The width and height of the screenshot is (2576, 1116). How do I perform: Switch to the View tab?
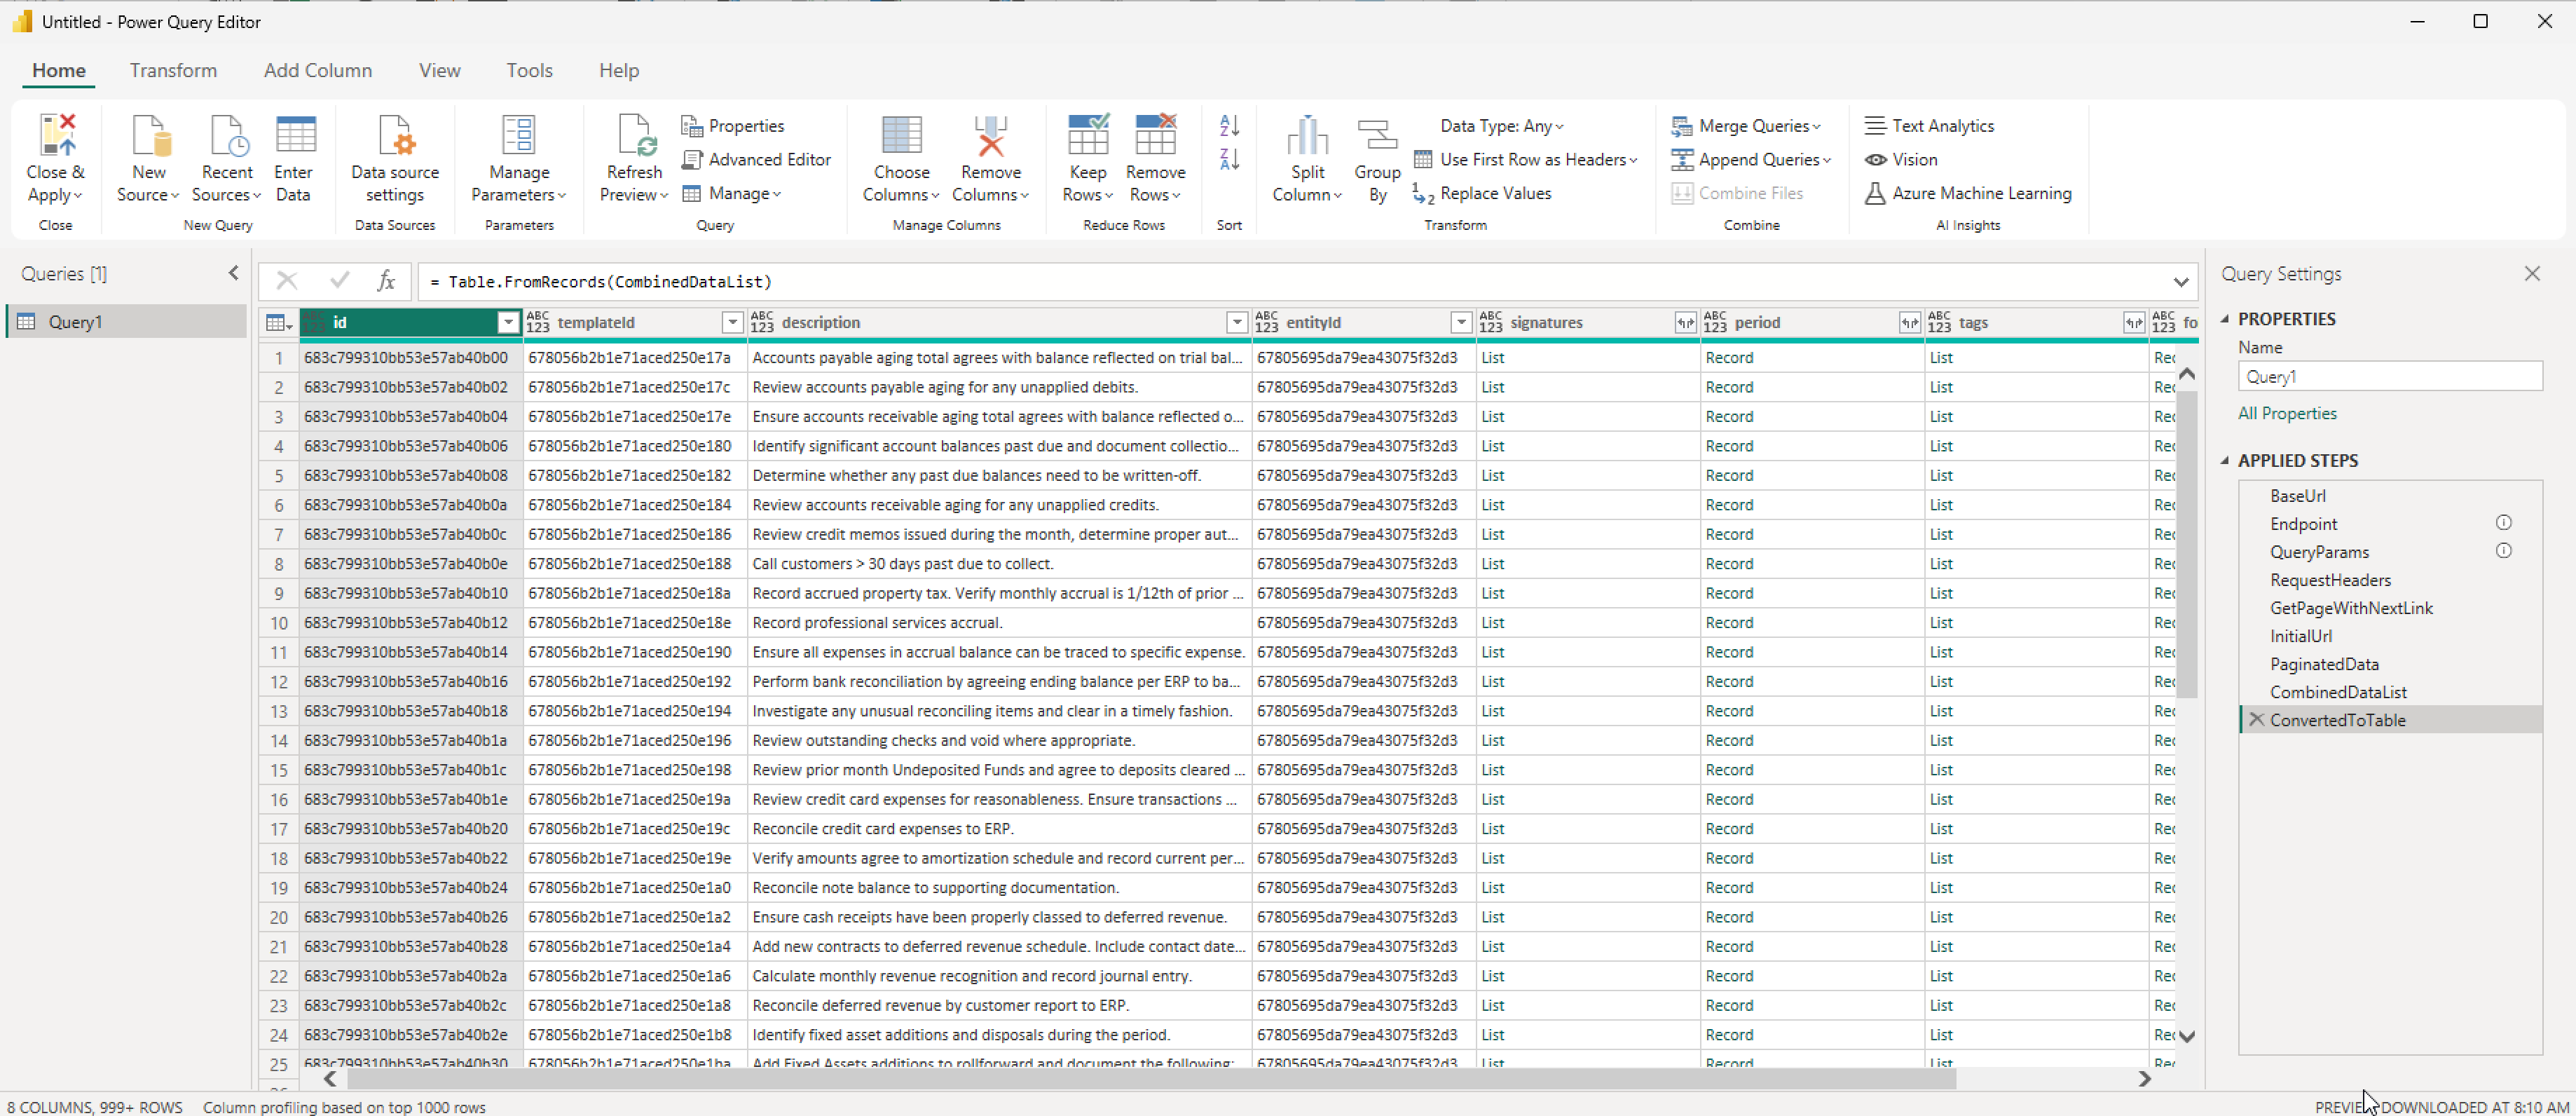(x=440, y=71)
